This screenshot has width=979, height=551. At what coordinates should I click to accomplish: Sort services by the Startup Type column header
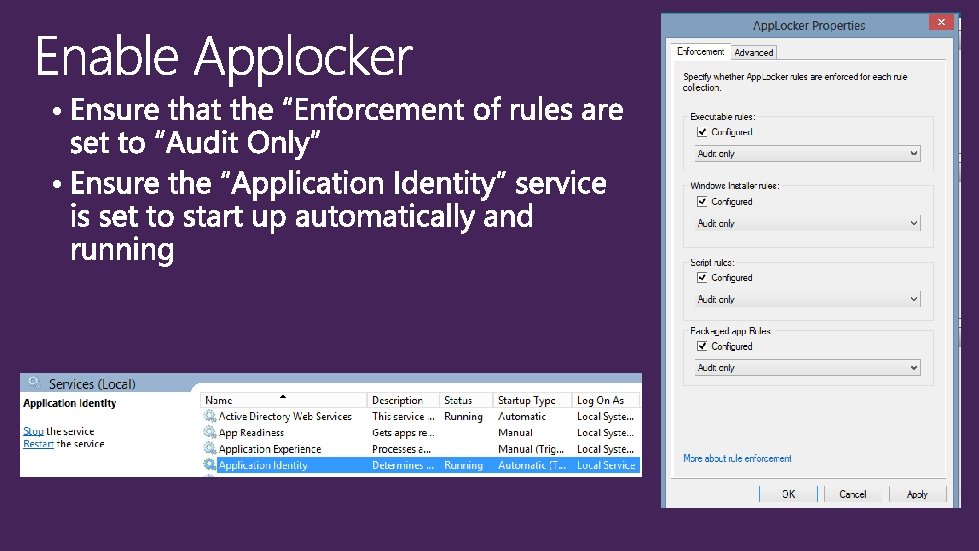click(x=533, y=400)
